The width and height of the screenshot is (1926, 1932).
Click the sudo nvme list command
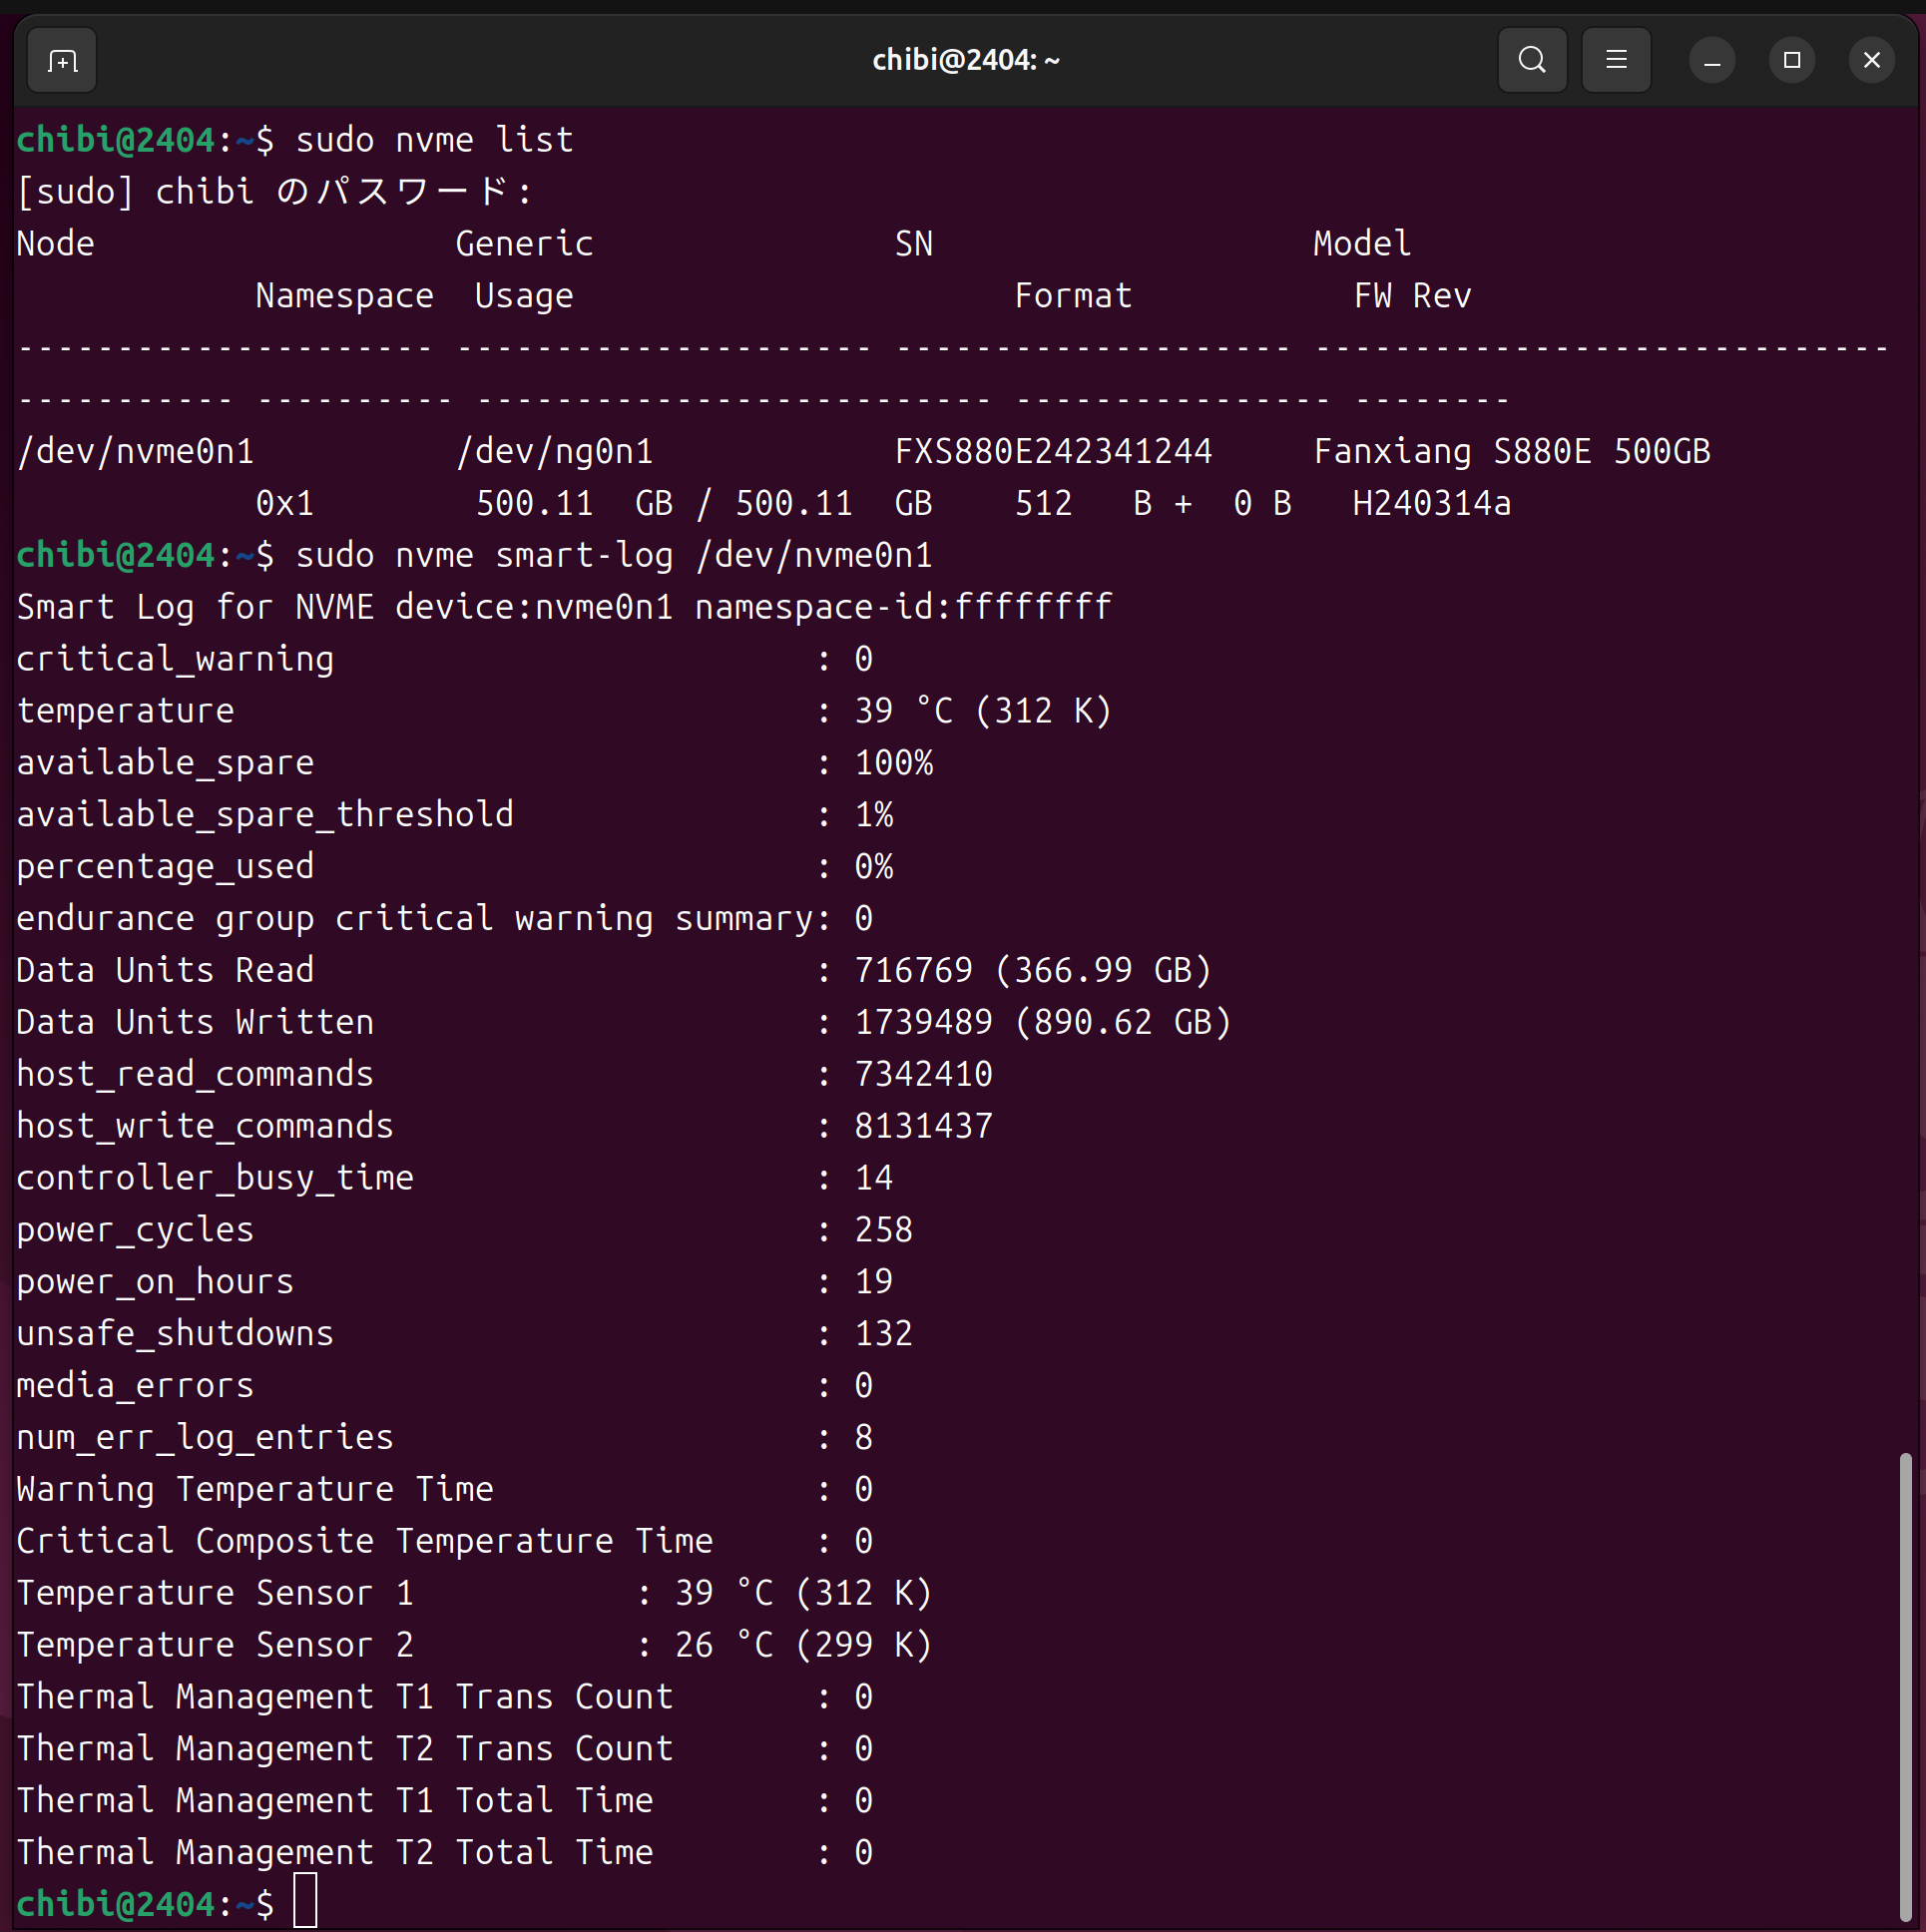(434, 140)
